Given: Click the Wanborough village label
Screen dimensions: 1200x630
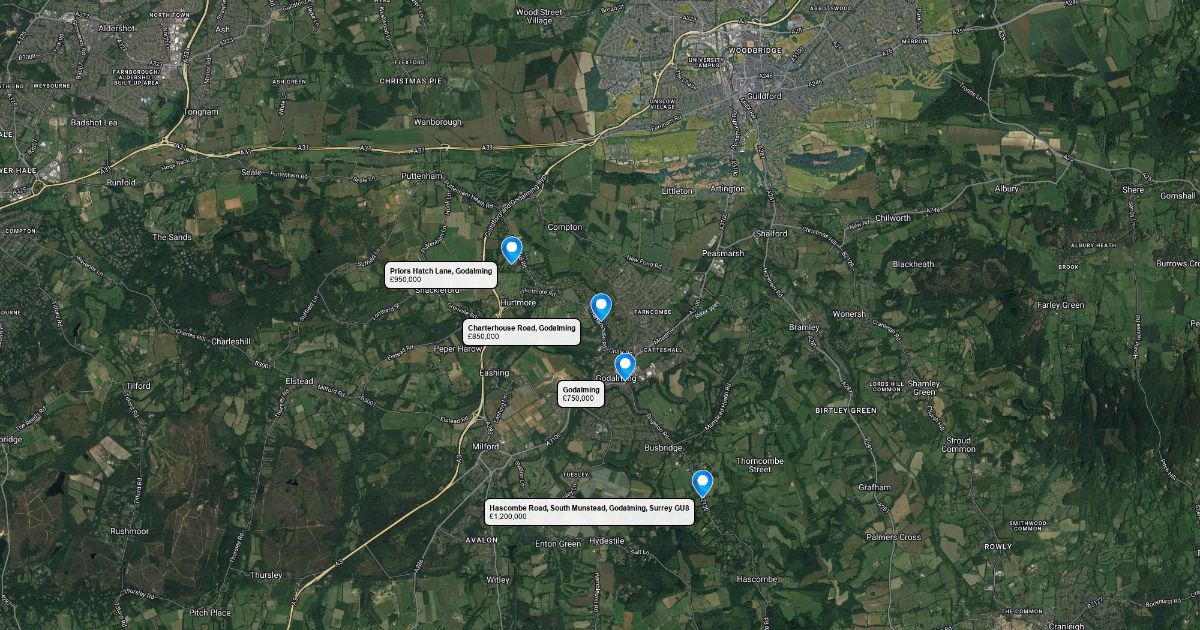Looking at the screenshot, I should pyautogui.click(x=437, y=122).
